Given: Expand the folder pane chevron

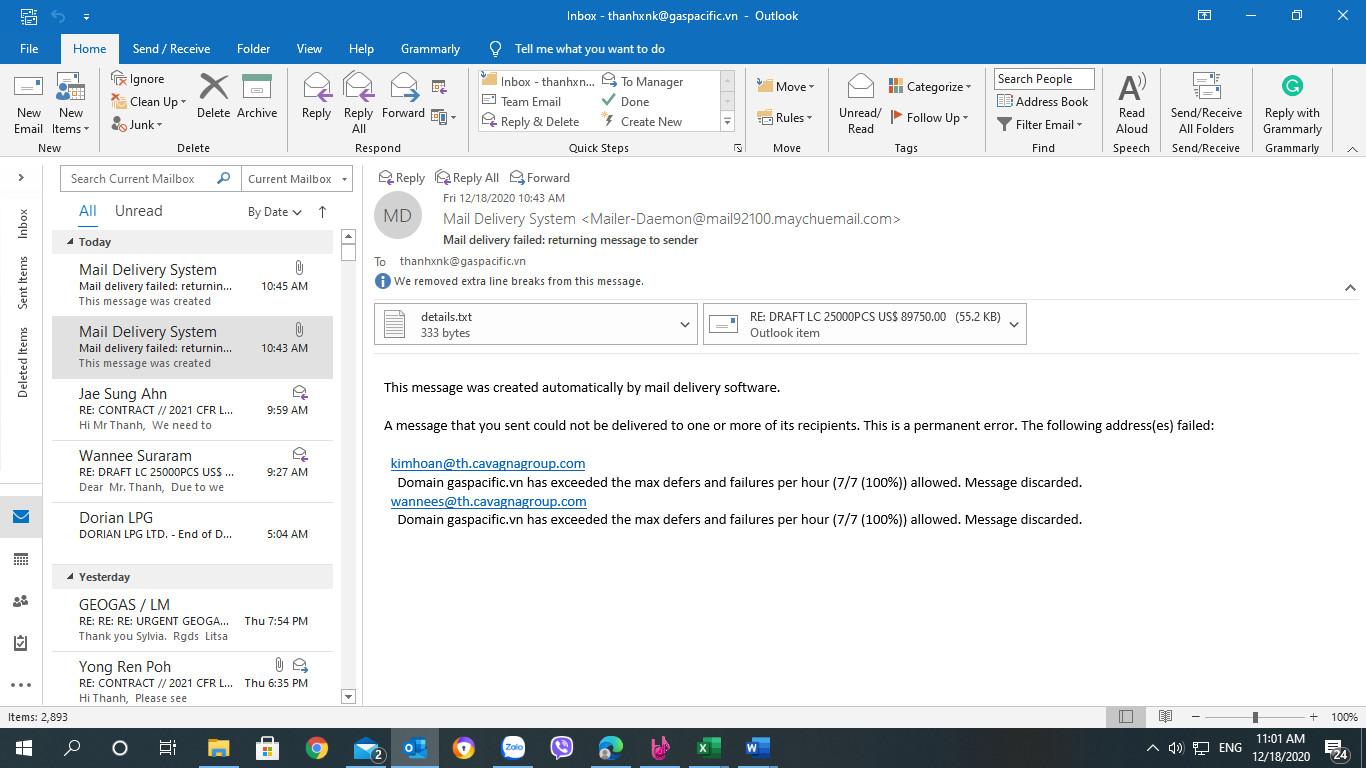Looking at the screenshot, I should tap(20, 178).
